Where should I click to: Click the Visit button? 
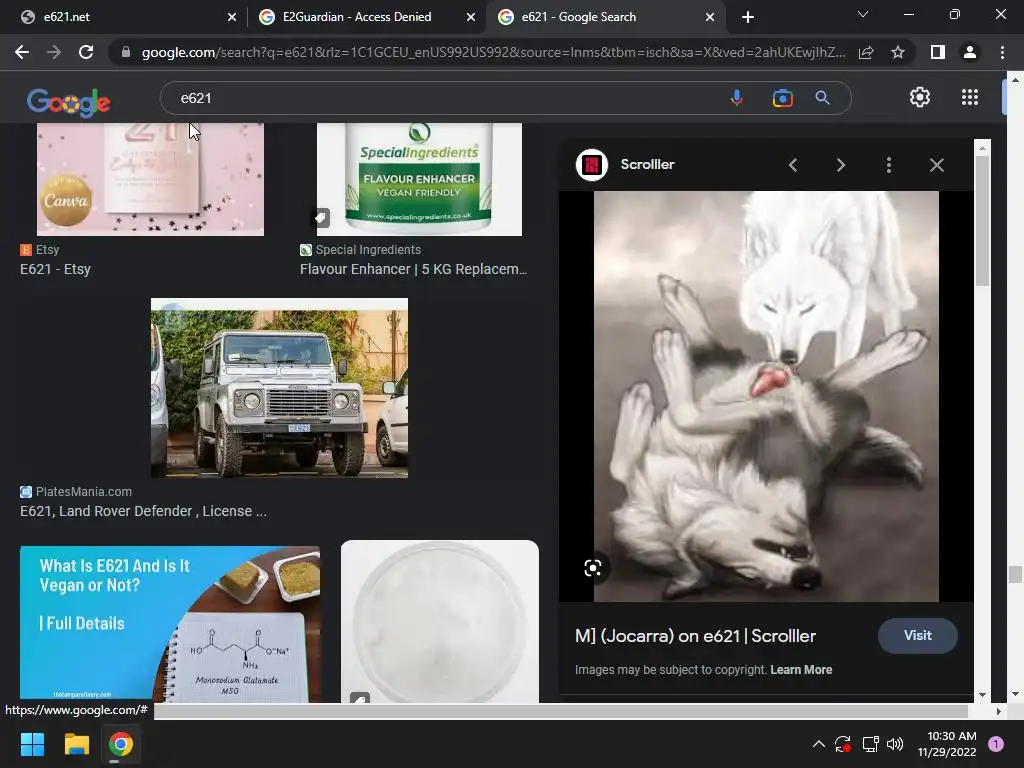[x=918, y=635]
